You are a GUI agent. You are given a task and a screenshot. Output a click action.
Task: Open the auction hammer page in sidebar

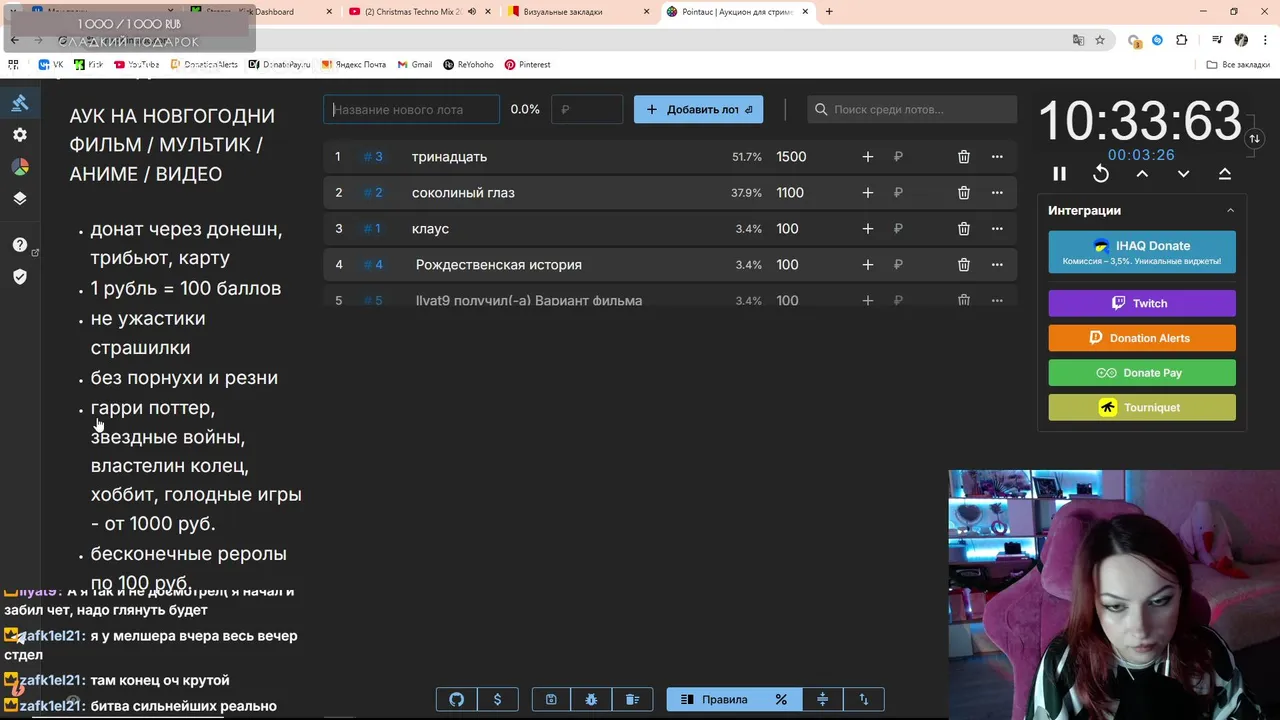20,103
